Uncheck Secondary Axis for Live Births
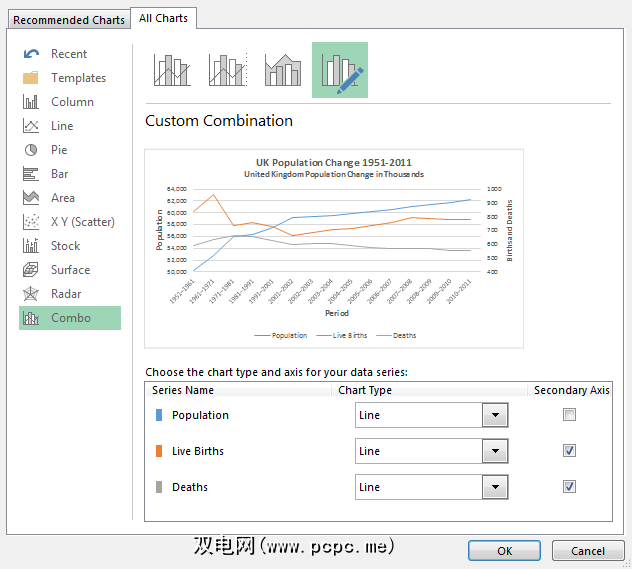This screenshot has height=569, width=632. point(569,451)
